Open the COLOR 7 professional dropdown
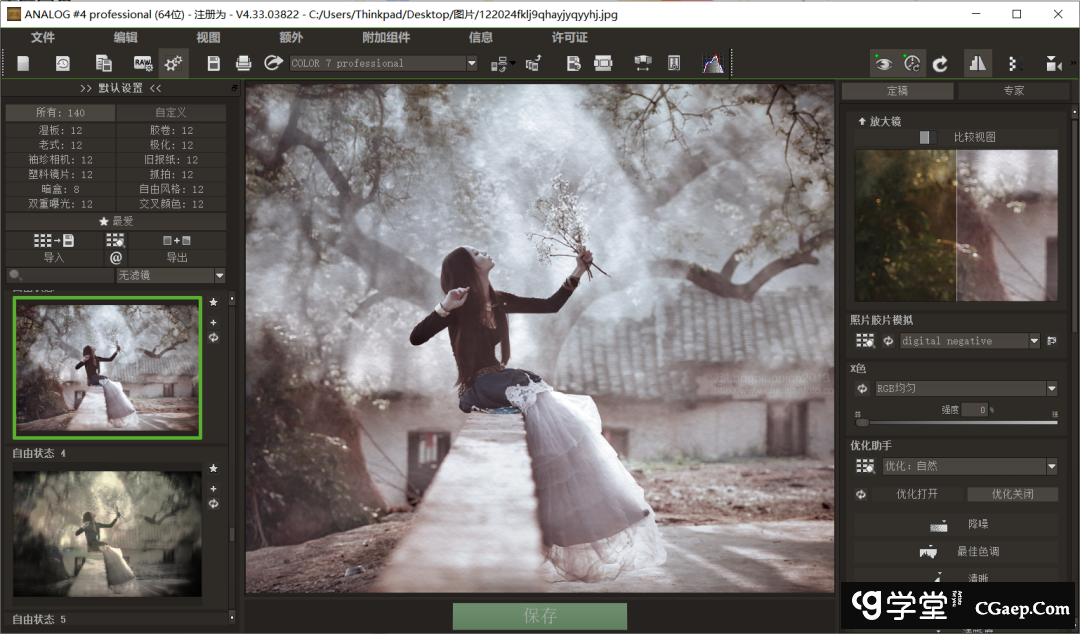The height and width of the screenshot is (634, 1080). (x=384, y=63)
